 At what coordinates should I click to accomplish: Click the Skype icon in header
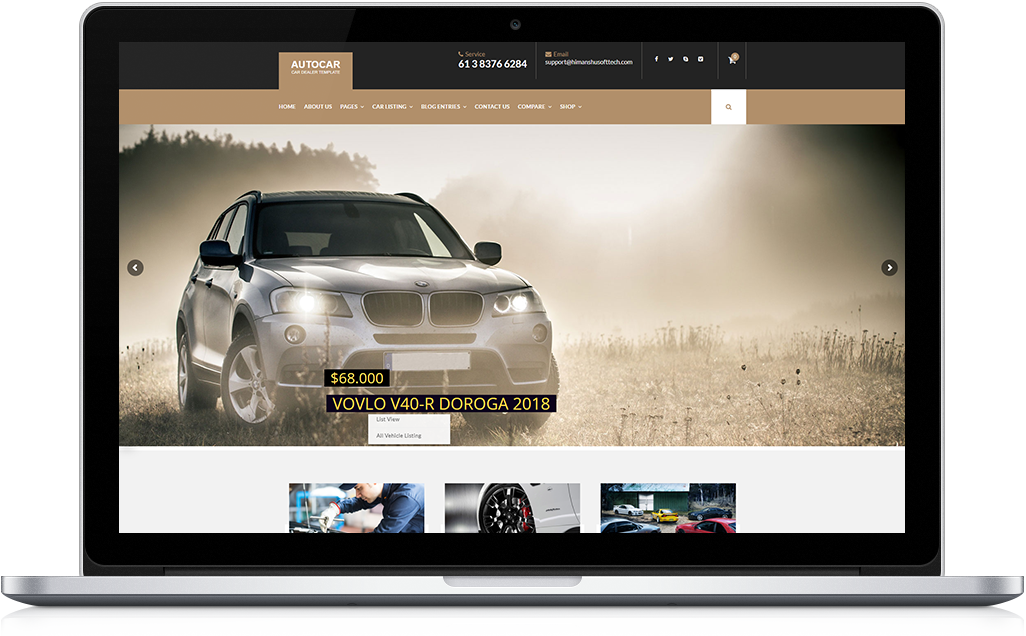coord(685,59)
